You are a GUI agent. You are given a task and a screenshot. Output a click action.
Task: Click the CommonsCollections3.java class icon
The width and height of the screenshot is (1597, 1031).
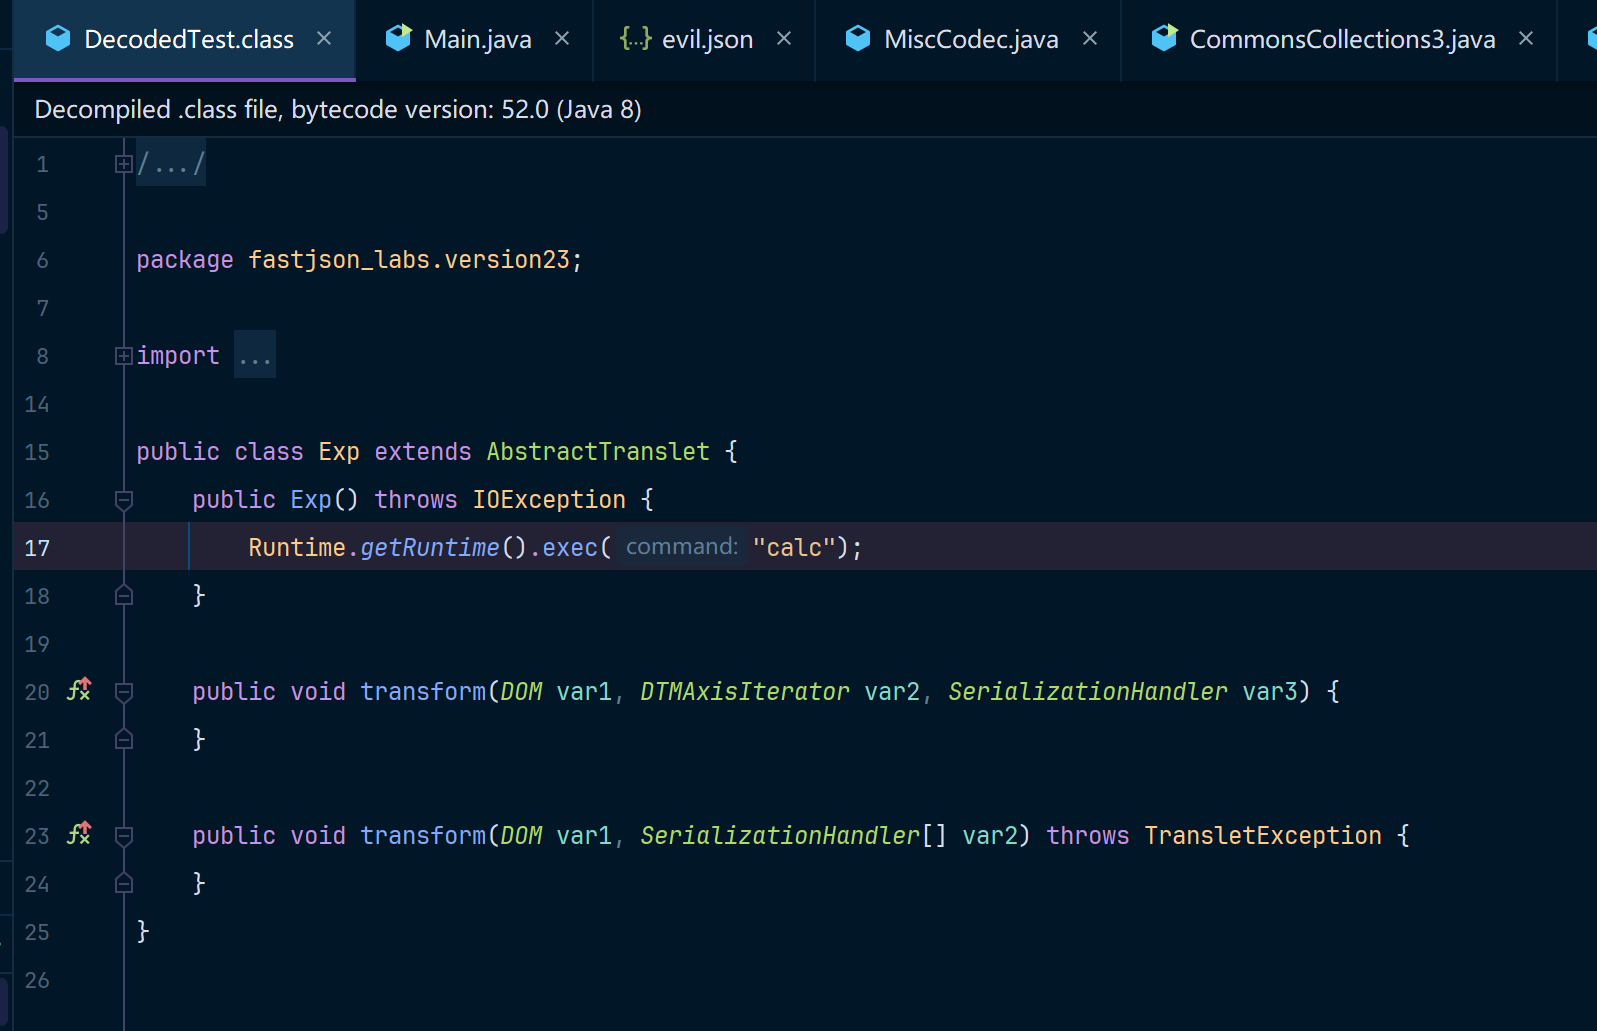click(1164, 38)
